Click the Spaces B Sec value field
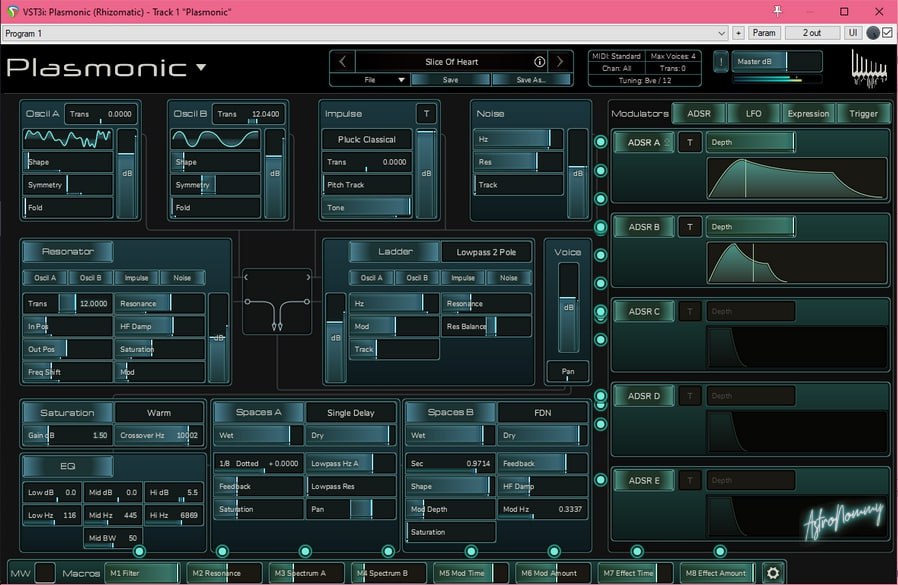Image resolution: width=898 pixels, height=585 pixels. [x=450, y=463]
